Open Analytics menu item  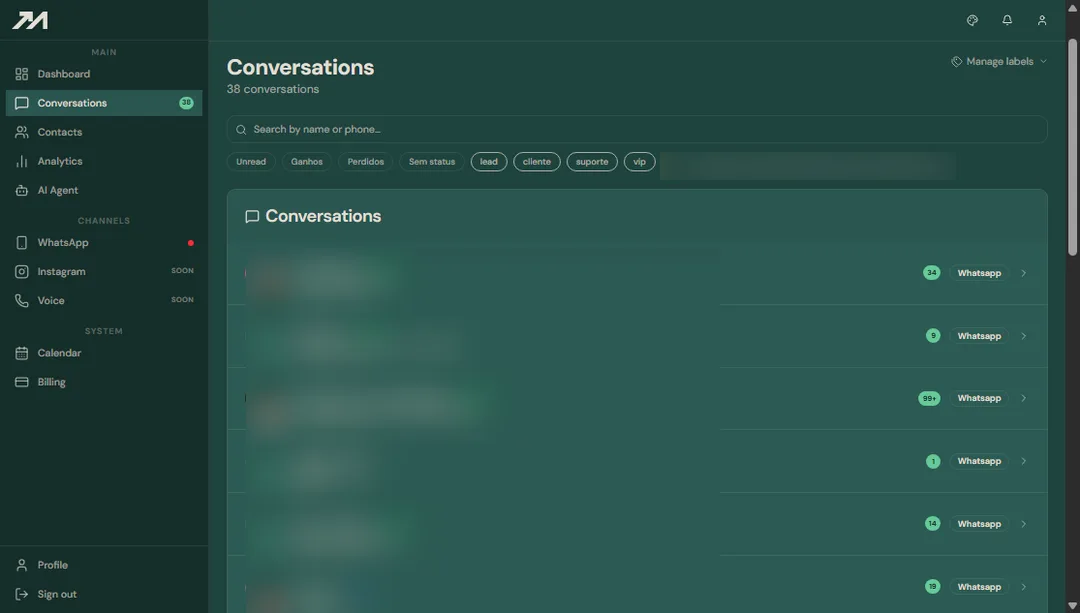click(104, 161)
